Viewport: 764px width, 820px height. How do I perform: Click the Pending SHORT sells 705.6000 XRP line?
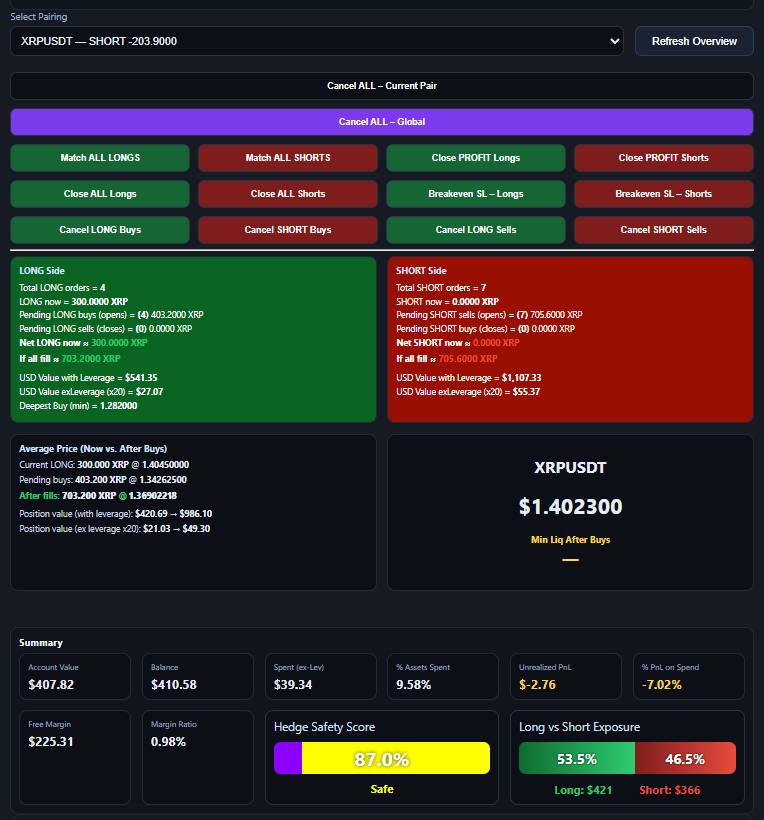(489, 315)
